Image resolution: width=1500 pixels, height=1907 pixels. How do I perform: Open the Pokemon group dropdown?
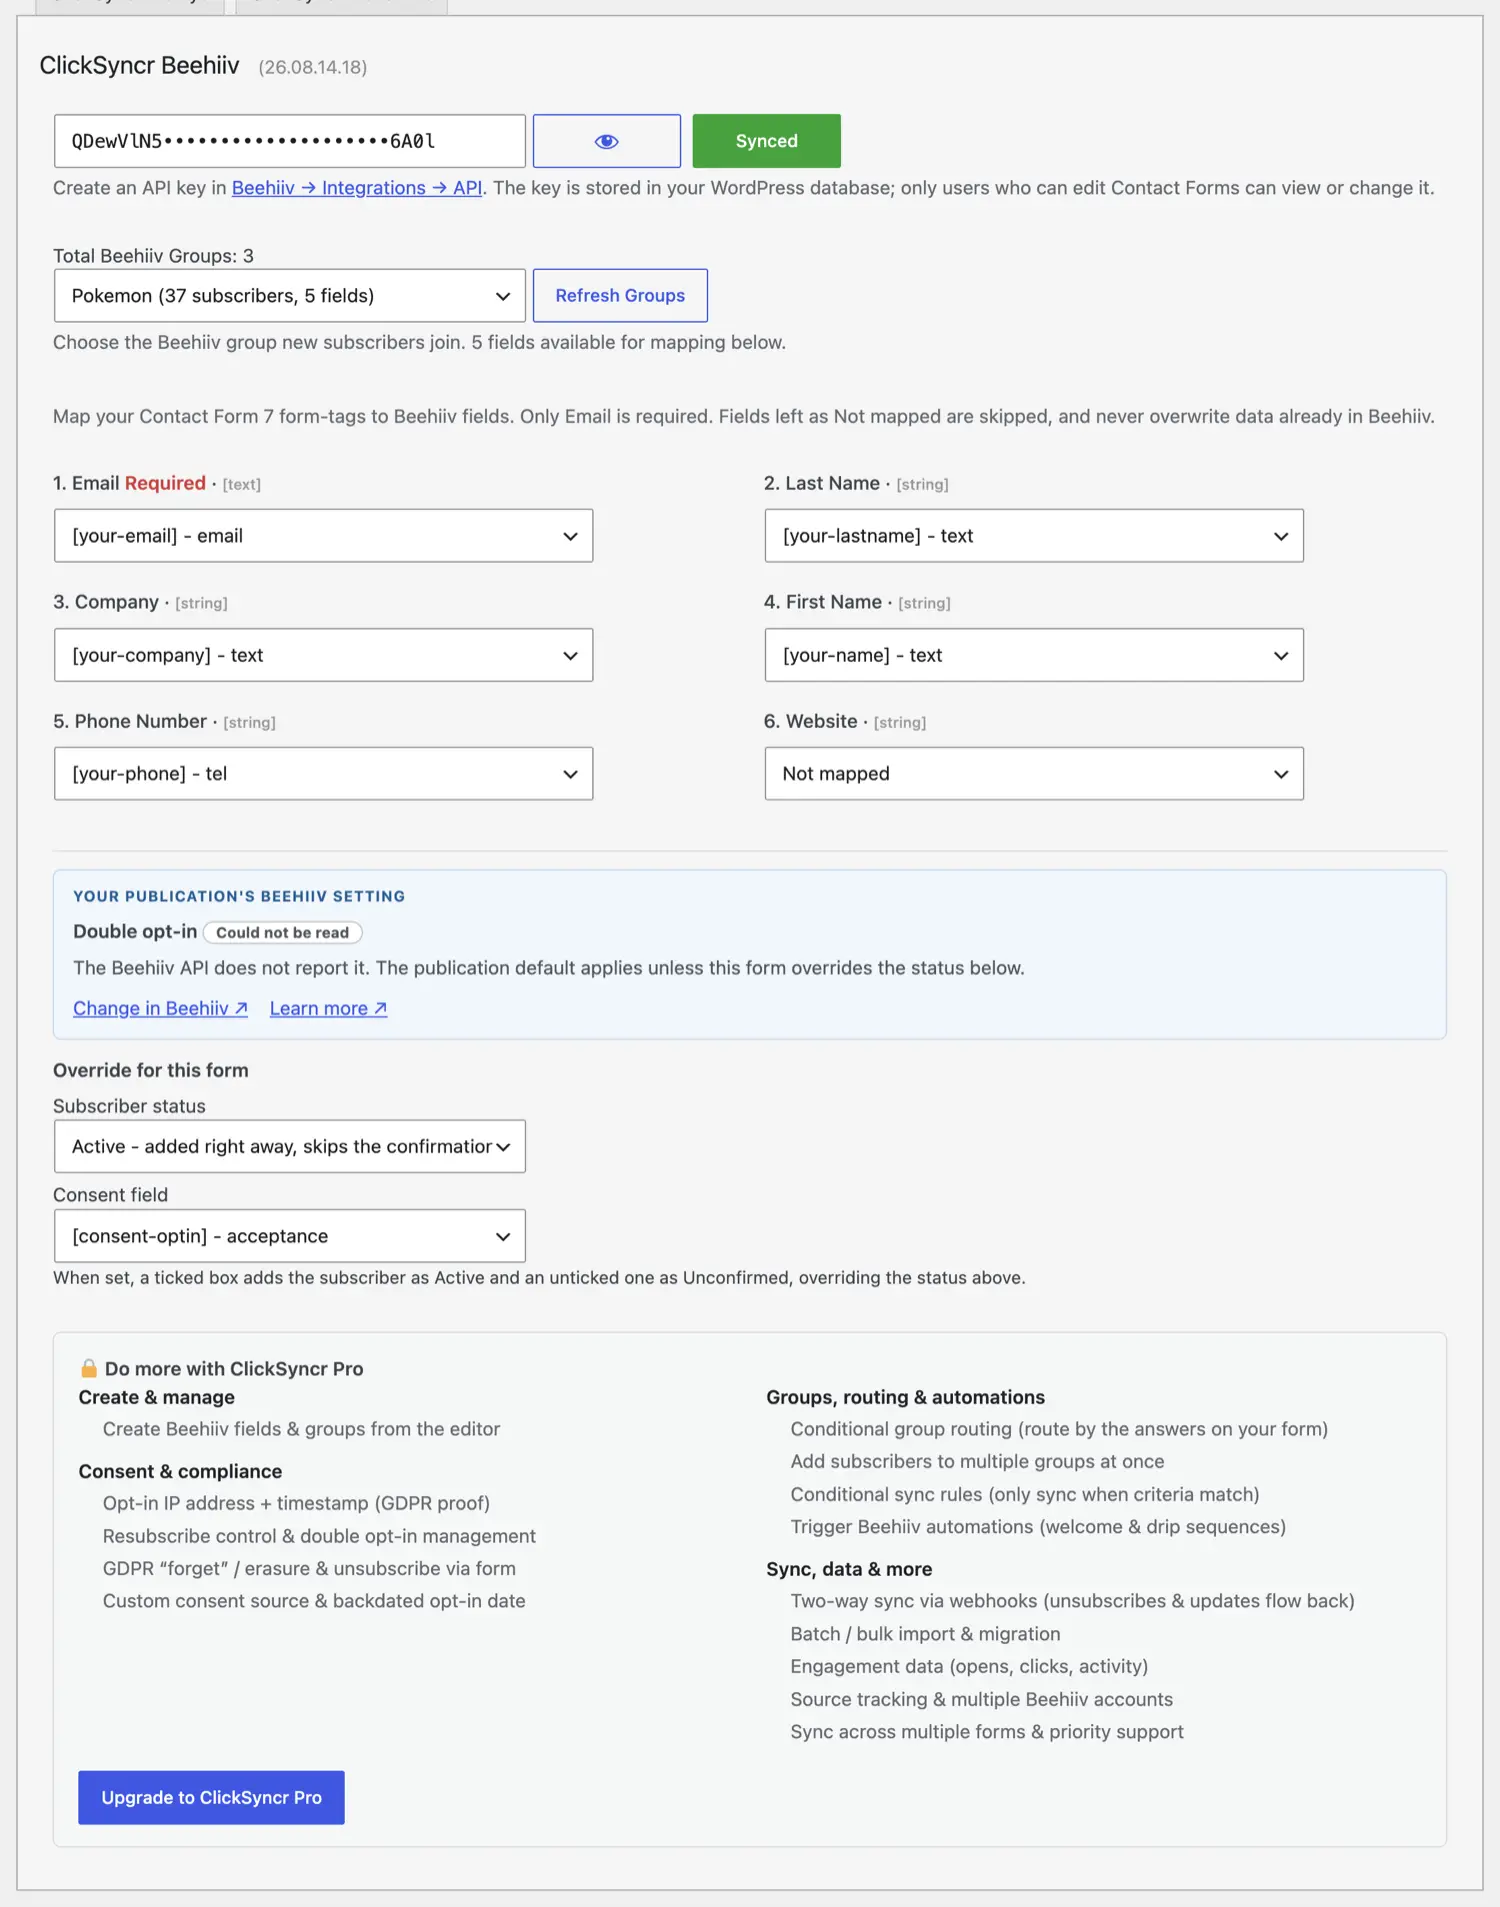(289, 296)
